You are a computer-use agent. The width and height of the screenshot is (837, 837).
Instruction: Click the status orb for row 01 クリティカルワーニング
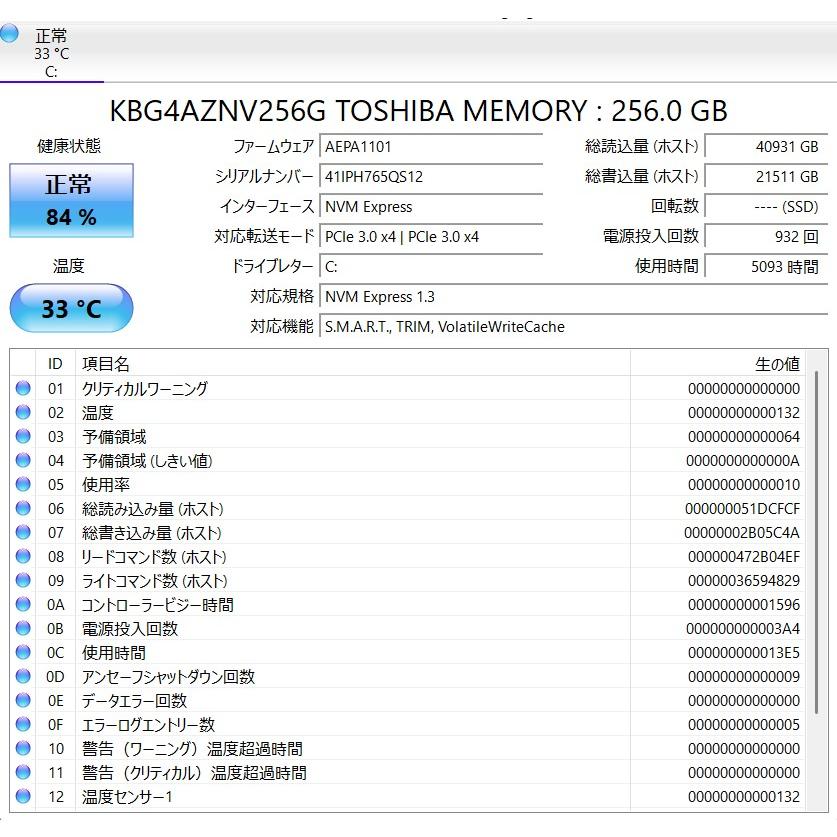click(23, 388)
